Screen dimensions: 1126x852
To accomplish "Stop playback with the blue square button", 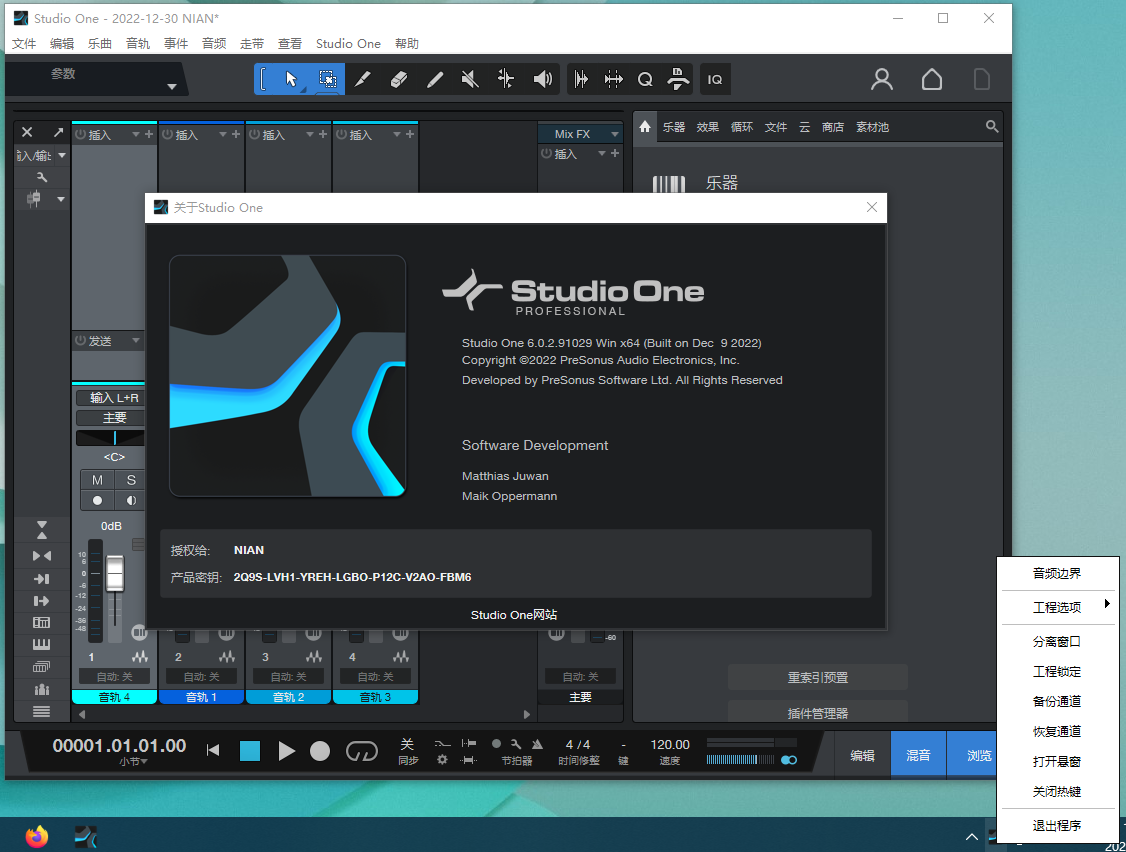I will (250, 751).
